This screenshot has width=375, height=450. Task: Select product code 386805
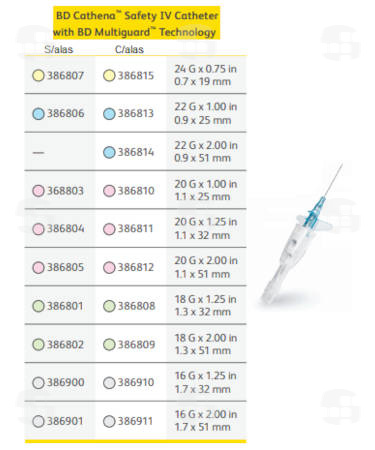(65, 267)
